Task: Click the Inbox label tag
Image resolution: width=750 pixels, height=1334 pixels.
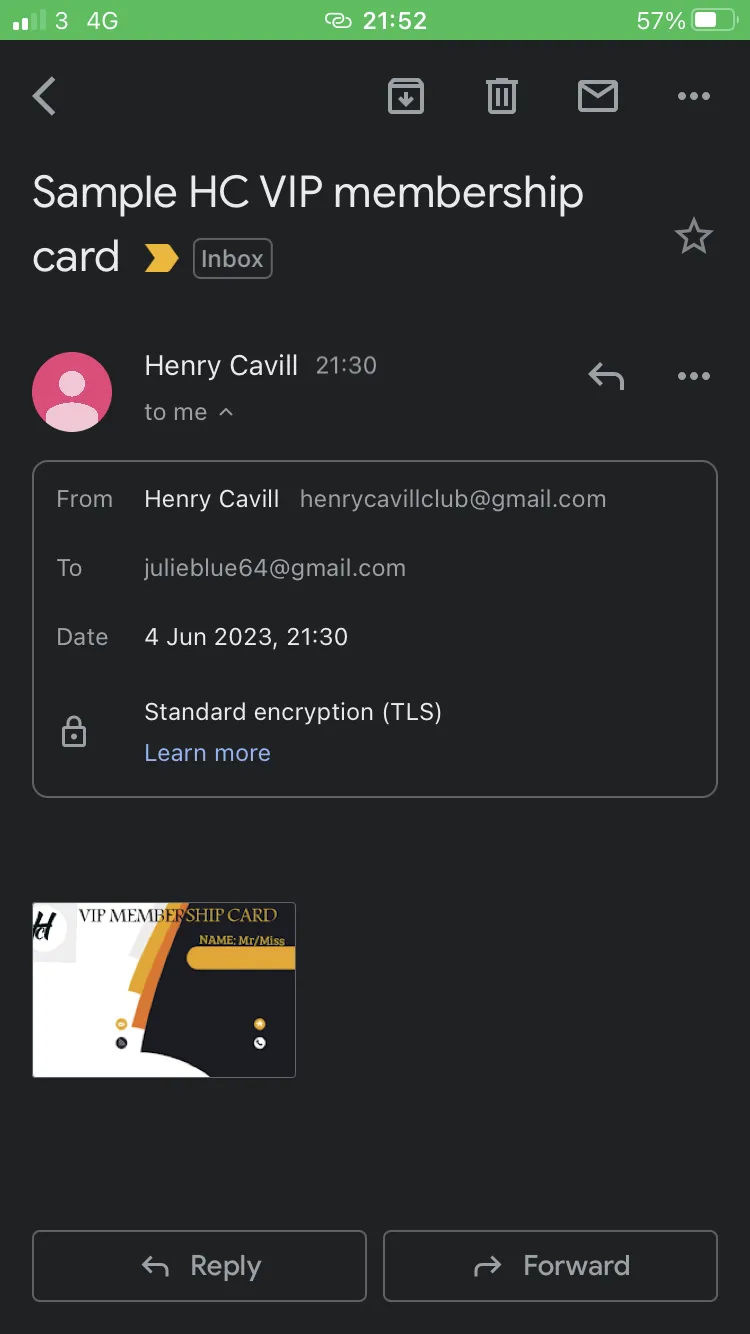Action: pos(232,259)
